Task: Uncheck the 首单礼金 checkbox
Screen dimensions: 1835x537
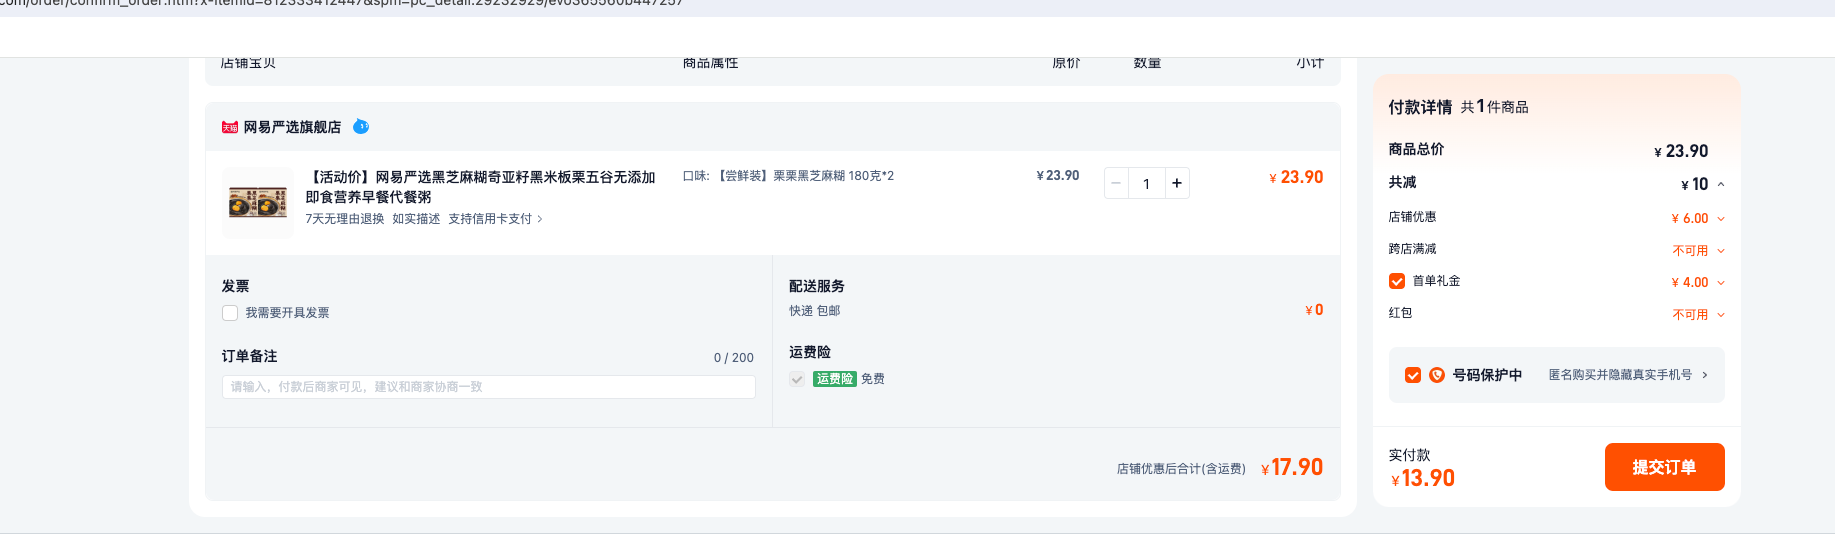Action: click(1397, 281)
